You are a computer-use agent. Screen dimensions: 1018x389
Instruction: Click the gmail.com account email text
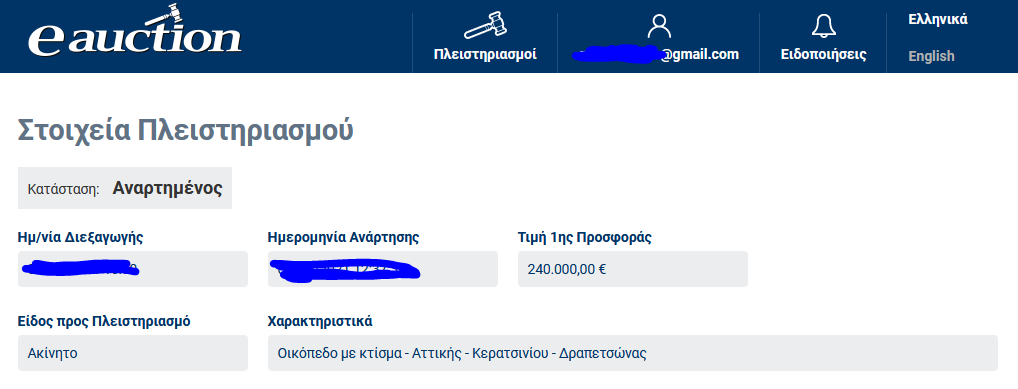(656, 55)
